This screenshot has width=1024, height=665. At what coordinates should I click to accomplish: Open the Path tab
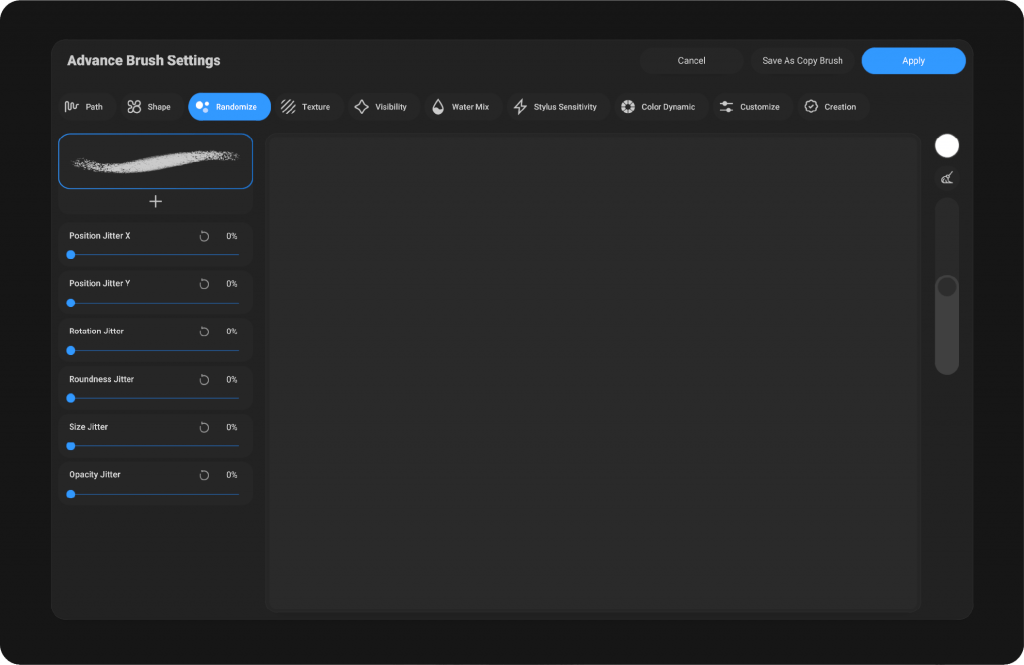click(84, 107)
